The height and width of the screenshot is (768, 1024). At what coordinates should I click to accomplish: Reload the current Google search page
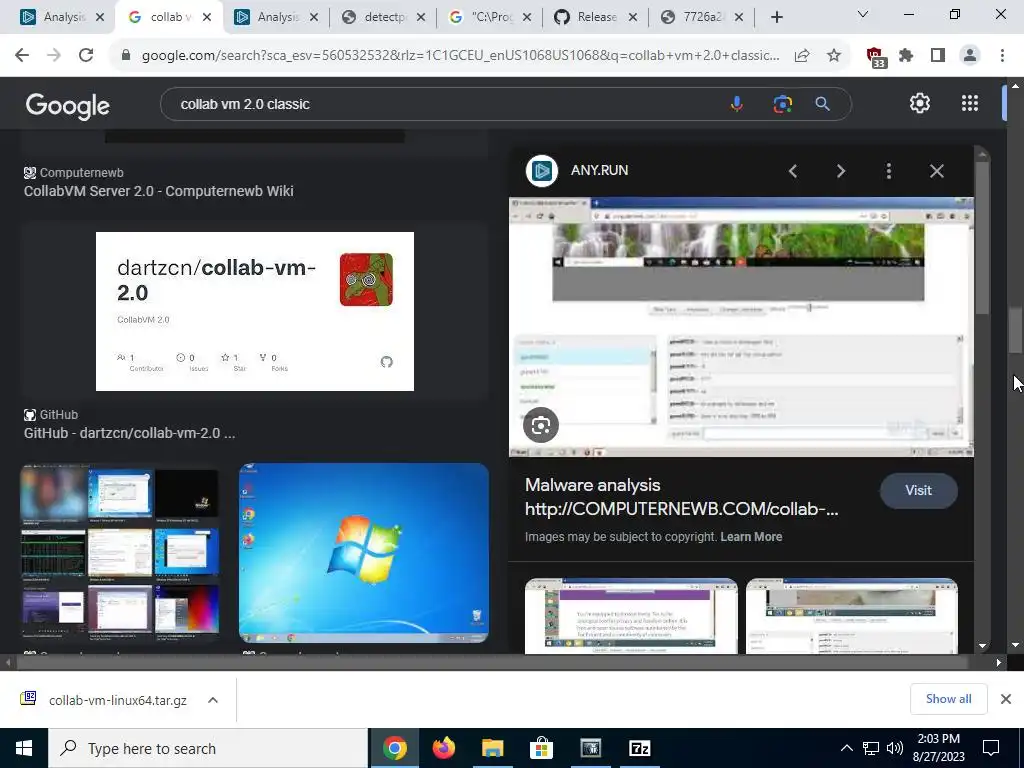[x=86, y=56]
